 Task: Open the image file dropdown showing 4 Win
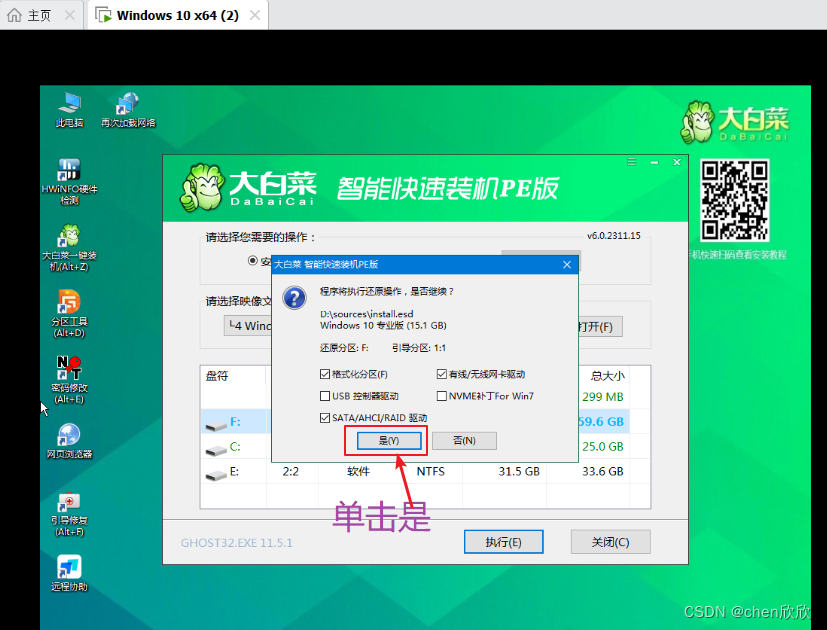click(248, 326)
